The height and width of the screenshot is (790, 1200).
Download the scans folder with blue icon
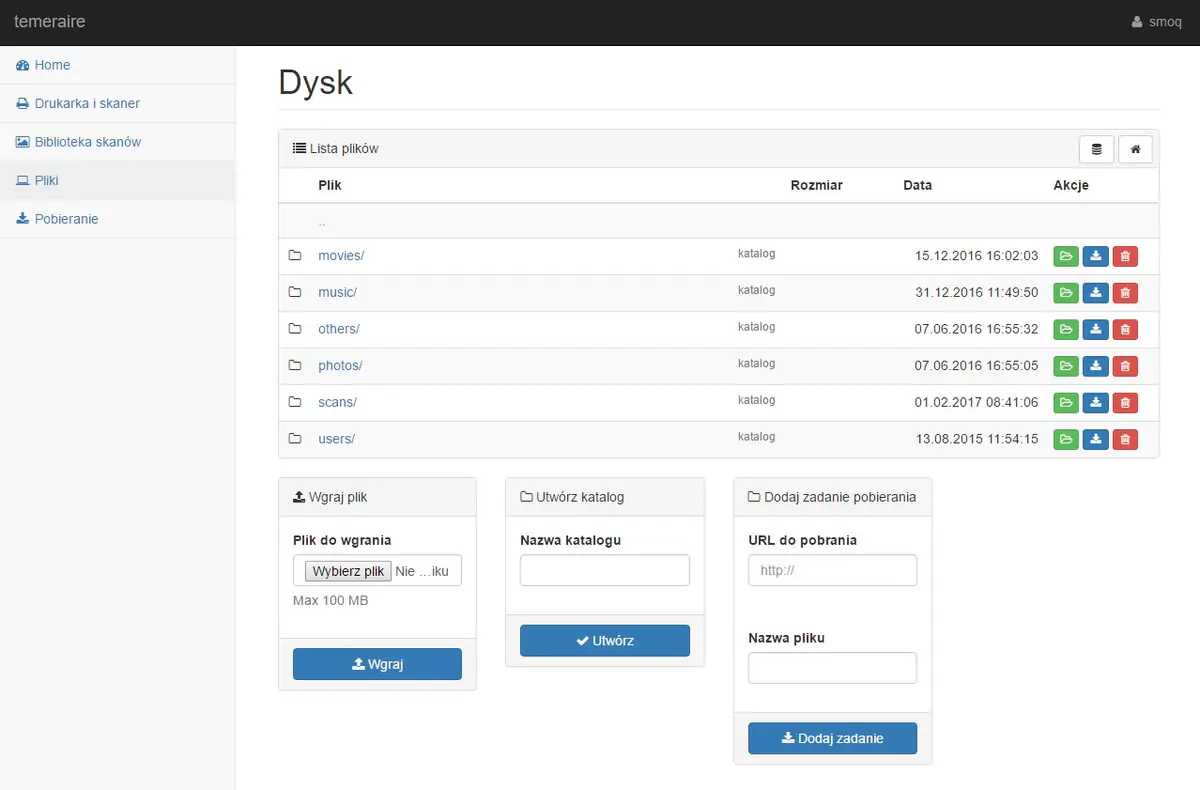coord(1096,403)
